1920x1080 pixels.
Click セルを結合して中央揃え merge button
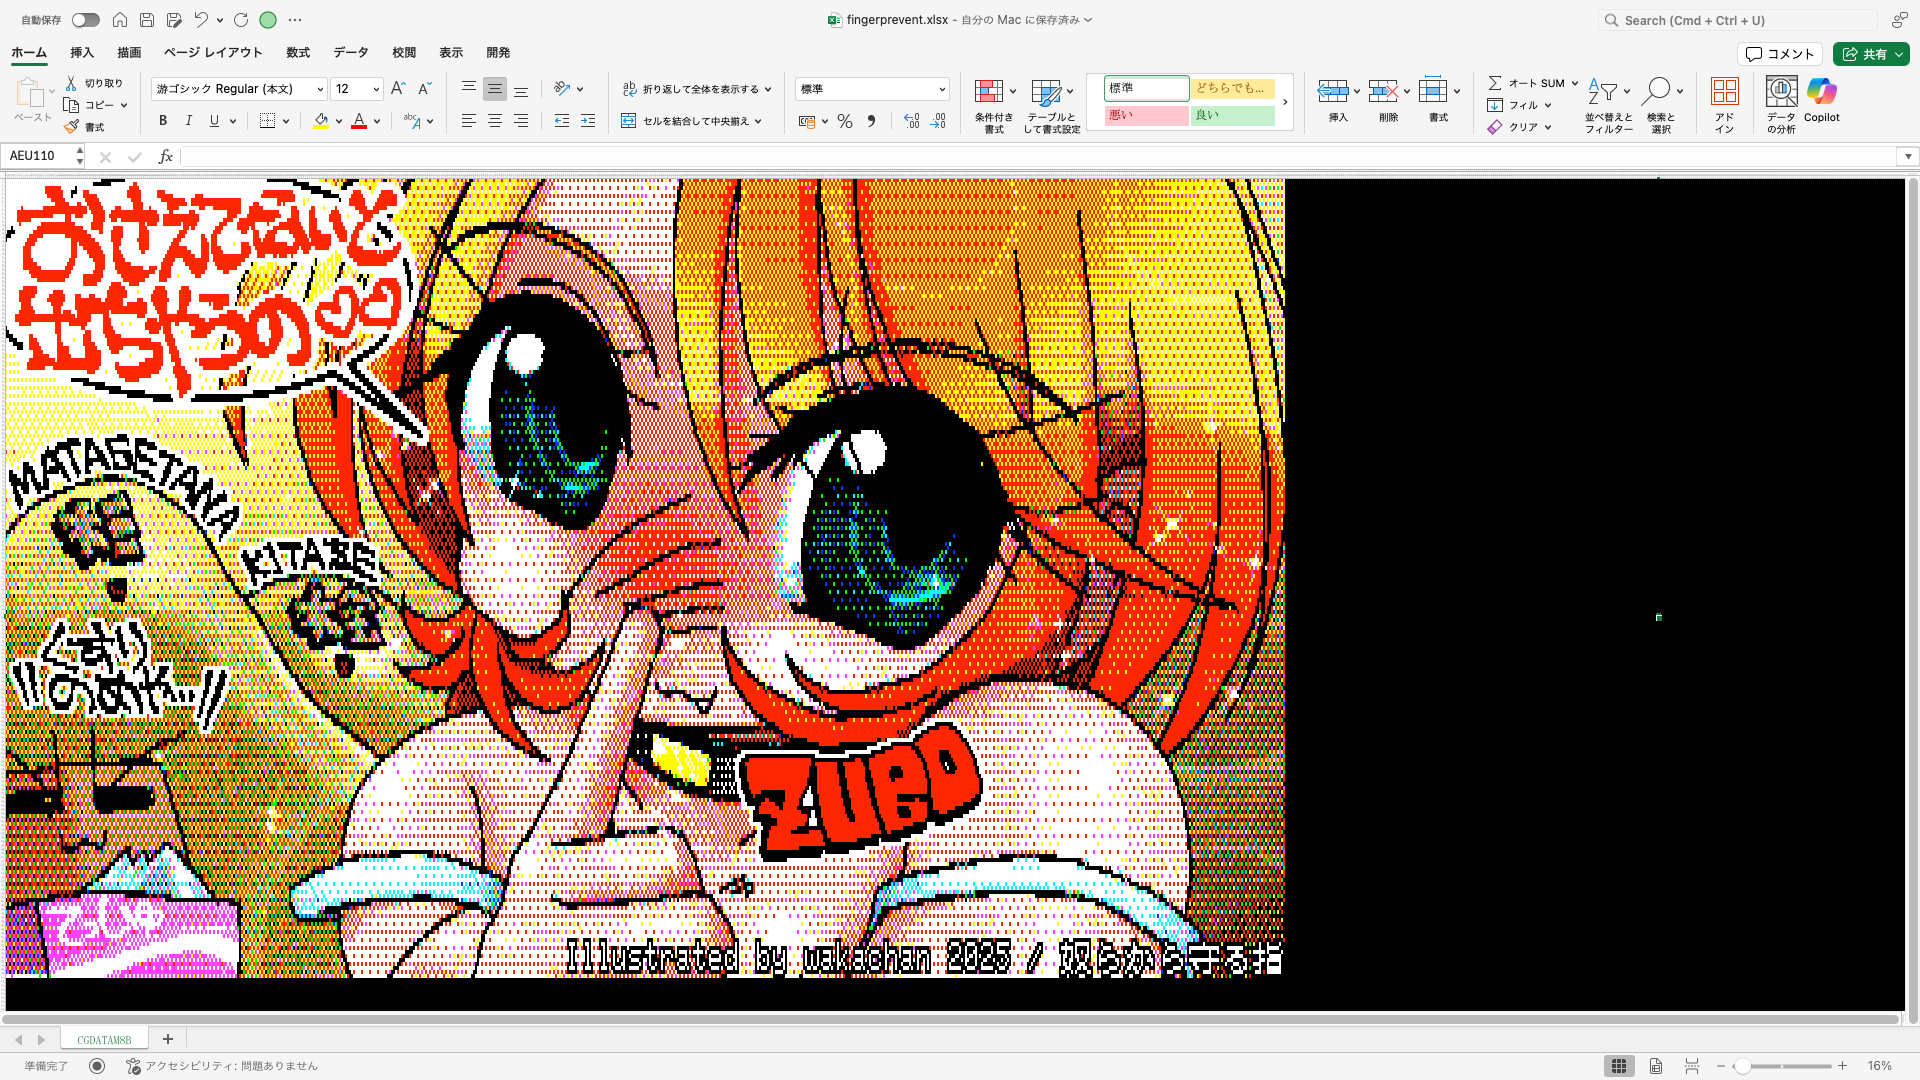coord(691,121)
